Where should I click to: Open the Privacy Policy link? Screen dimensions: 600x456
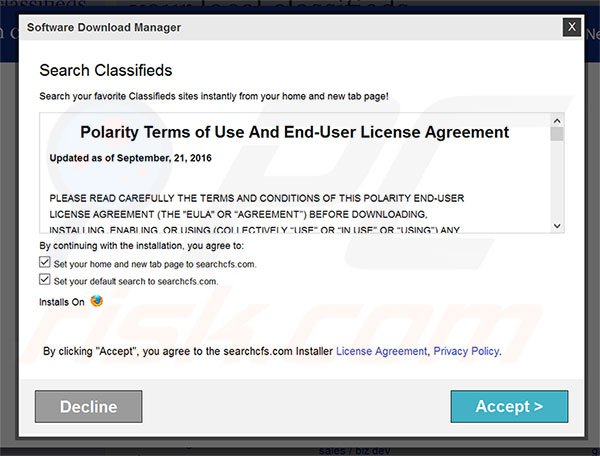click(466, 351)
